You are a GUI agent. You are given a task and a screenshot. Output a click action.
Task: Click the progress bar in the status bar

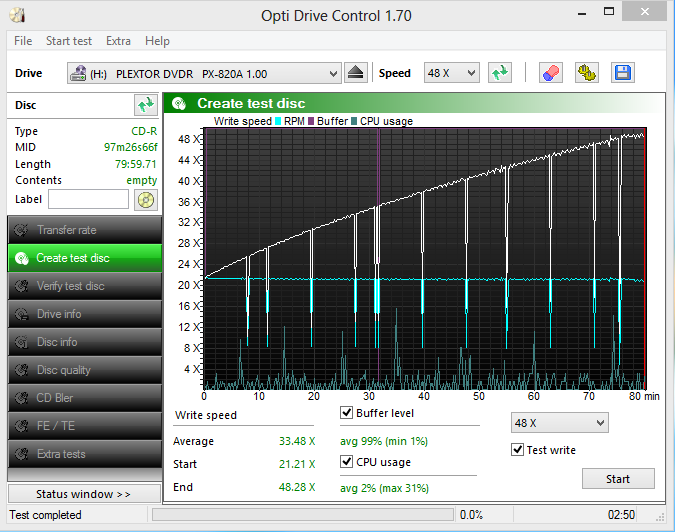pos(303,514)
